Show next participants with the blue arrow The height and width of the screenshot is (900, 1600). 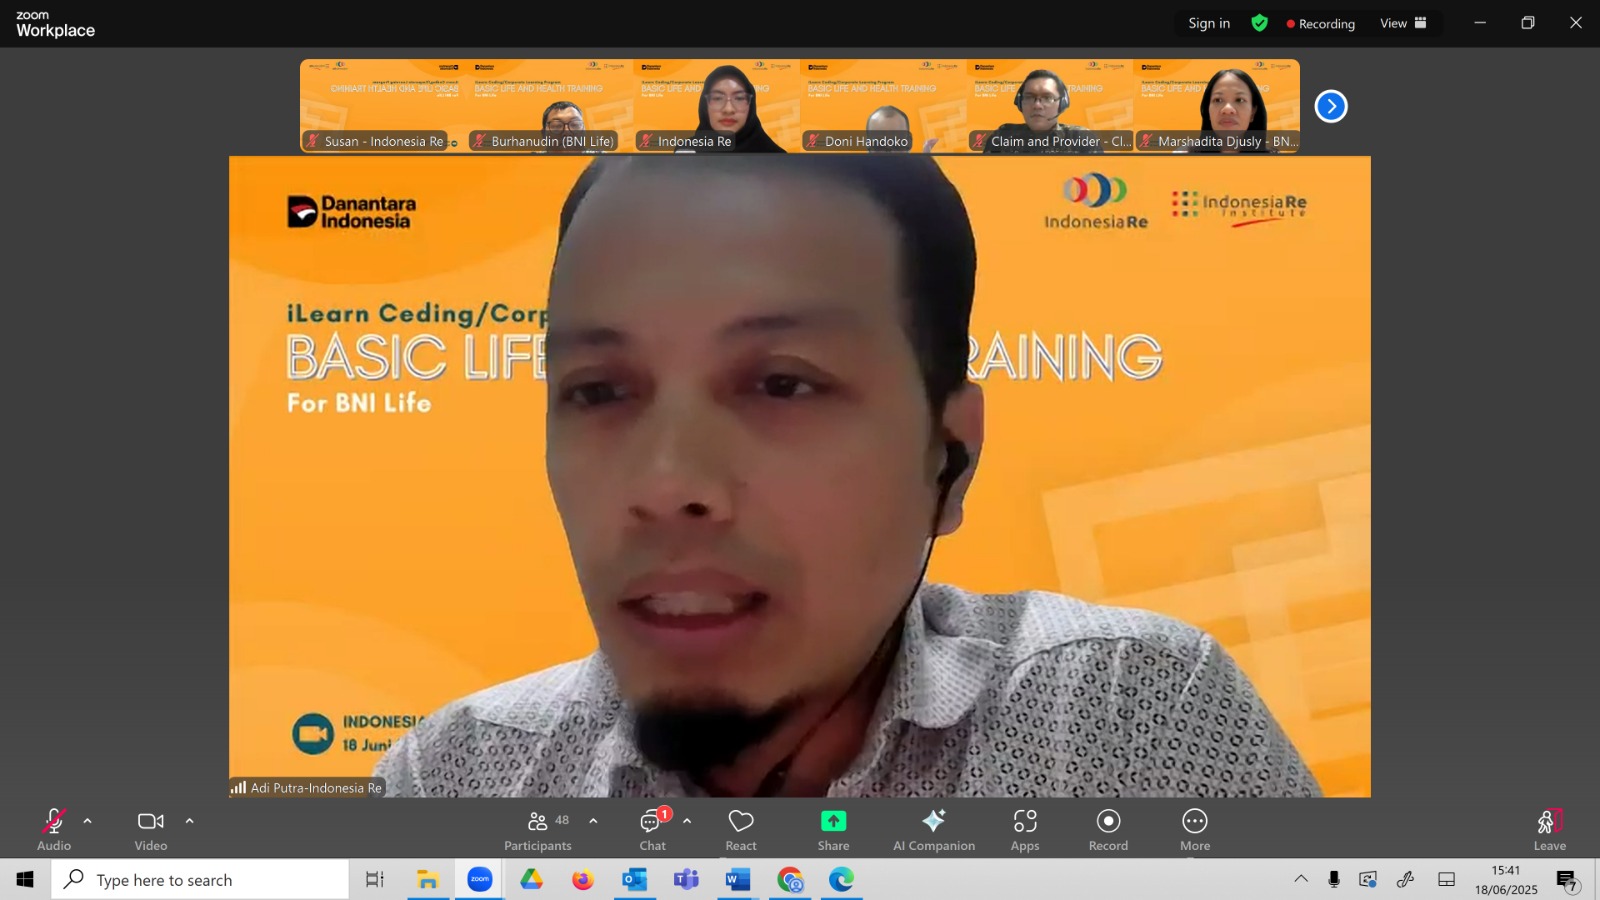[x=1331, y=106]
